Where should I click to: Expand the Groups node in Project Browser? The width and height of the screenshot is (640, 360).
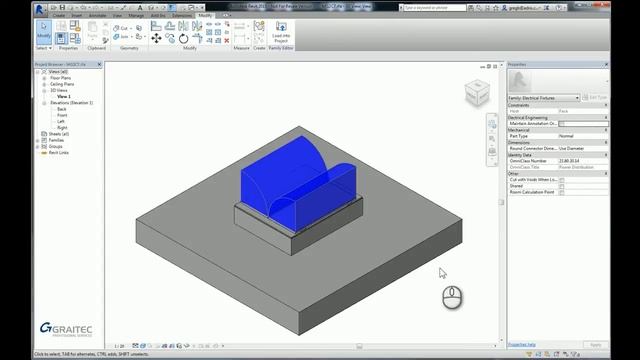(38, 147)
